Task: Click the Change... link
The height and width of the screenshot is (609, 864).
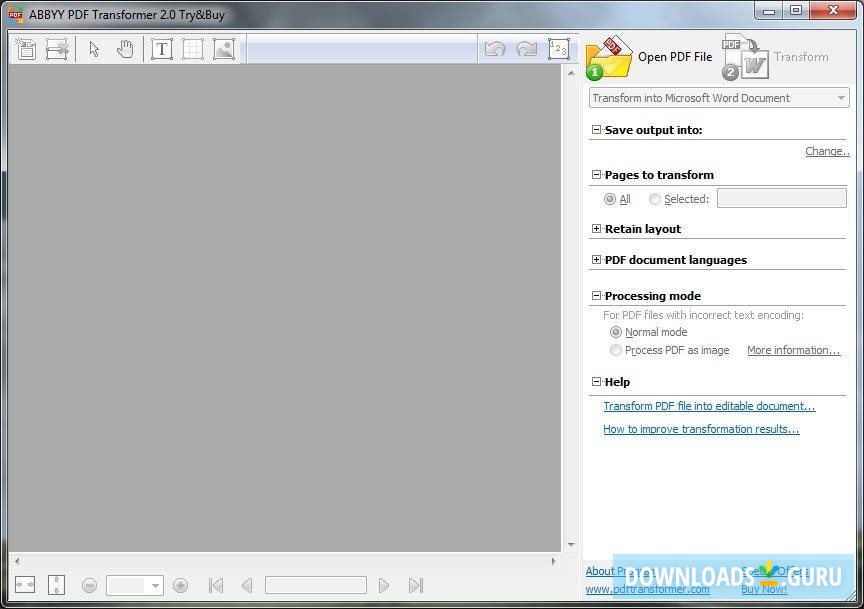Action: pyautogui.click(x=827, y=151)
